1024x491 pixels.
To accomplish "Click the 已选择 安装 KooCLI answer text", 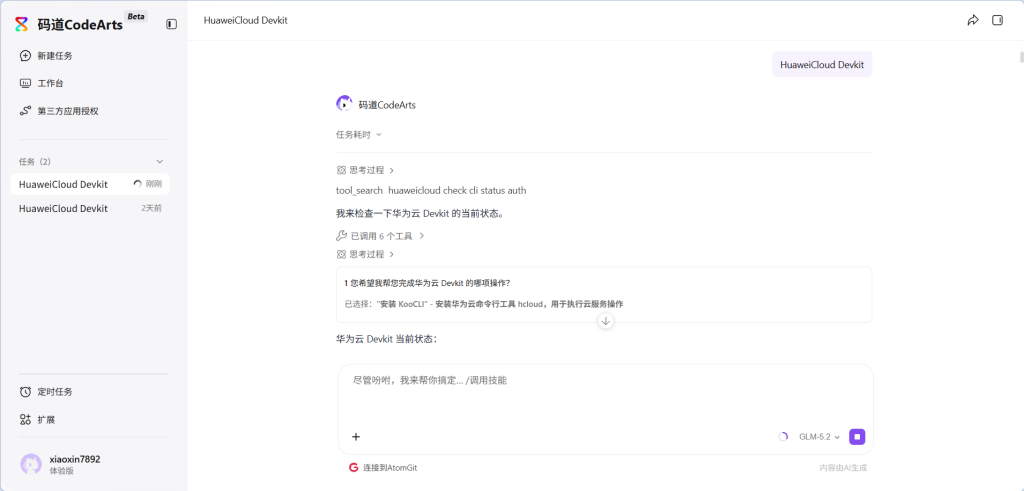I will 484,304.
